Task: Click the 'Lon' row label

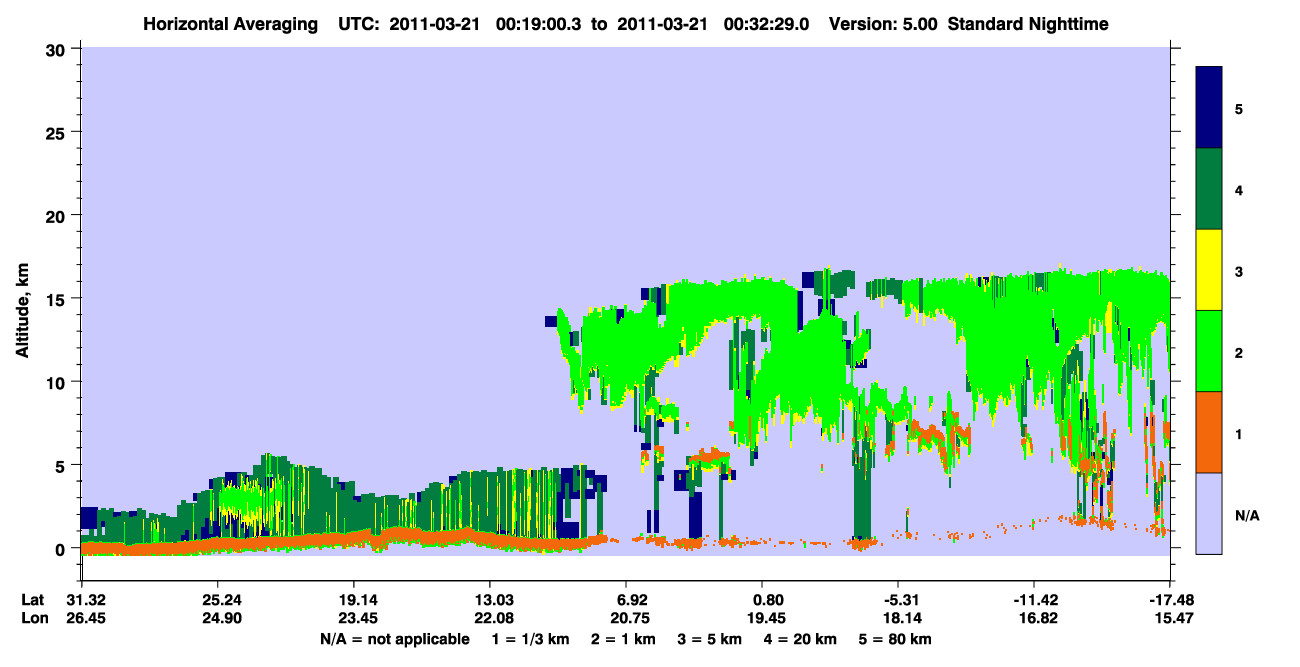Action: click(x=33, y=619)
